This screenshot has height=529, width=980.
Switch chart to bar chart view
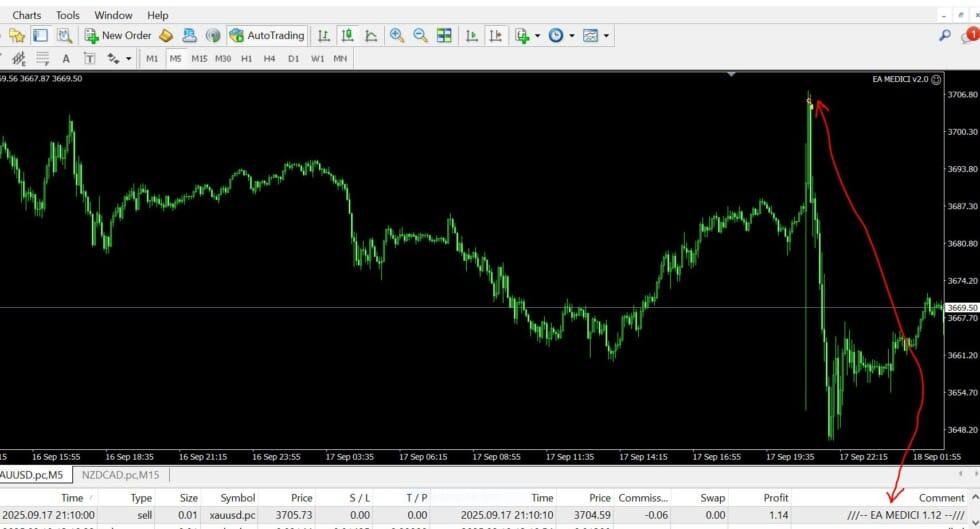(323, 35)
